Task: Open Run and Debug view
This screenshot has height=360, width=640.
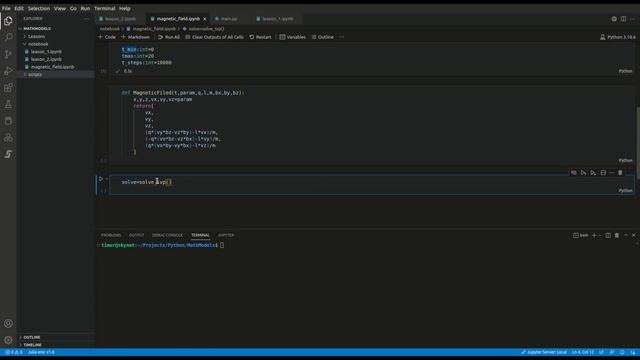Action: tap(8, 71)
